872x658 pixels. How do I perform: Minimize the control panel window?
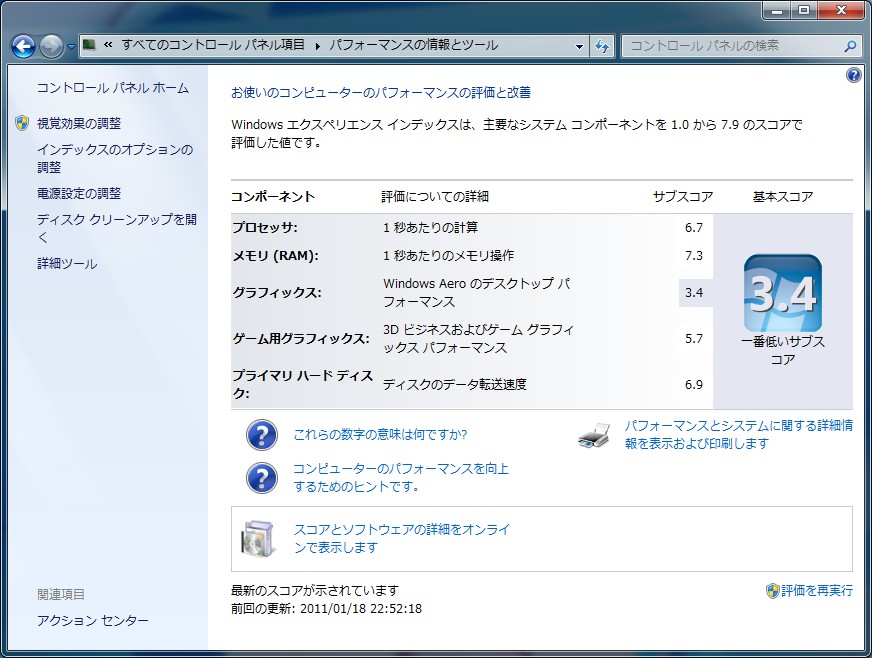[x=777, y=11]
